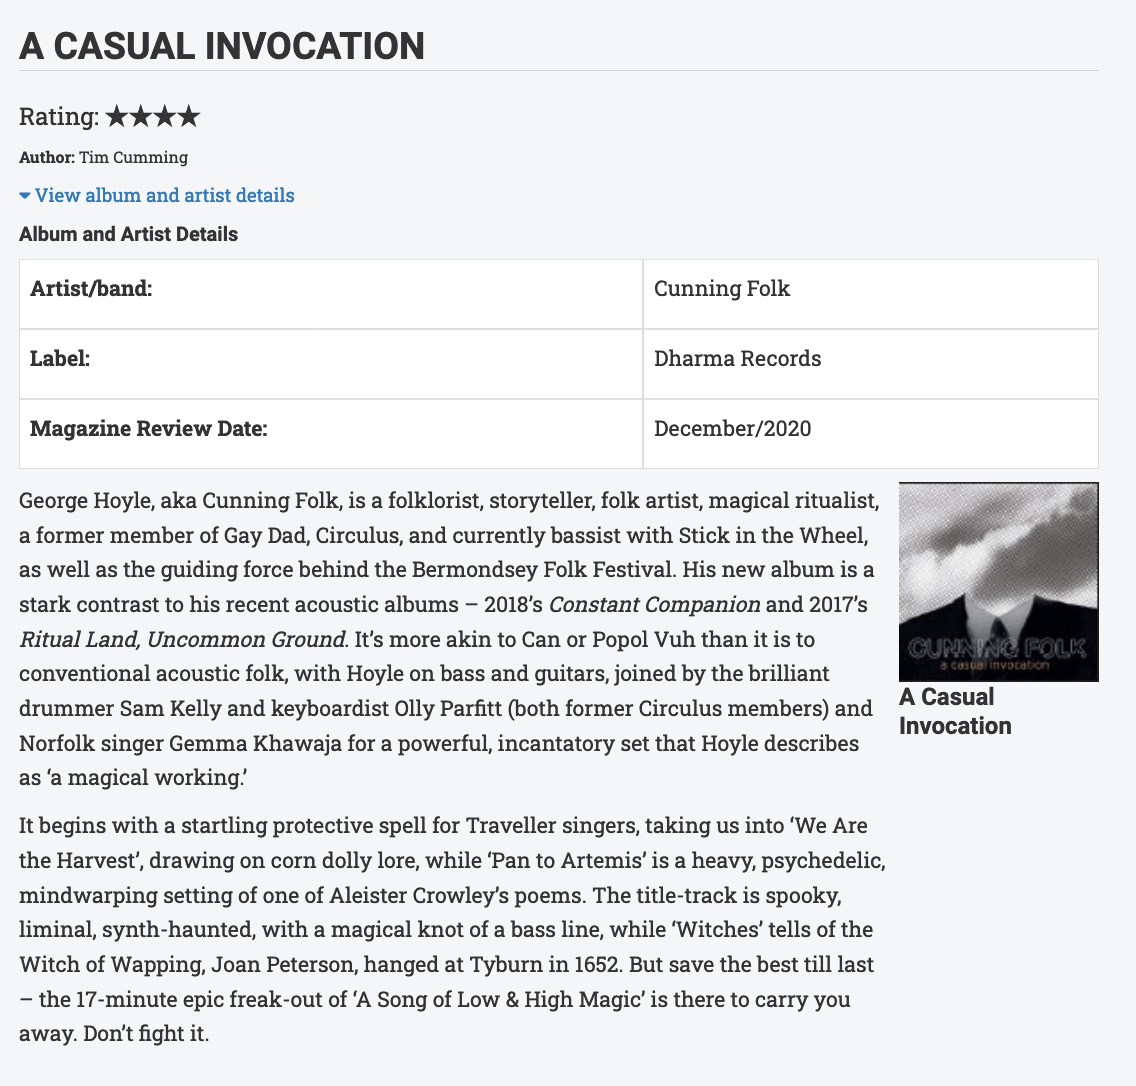Open the Cunning Folk album cover thumbnail
Viewport: 1136px width, 1086px height.
click(x=998, y=582)
